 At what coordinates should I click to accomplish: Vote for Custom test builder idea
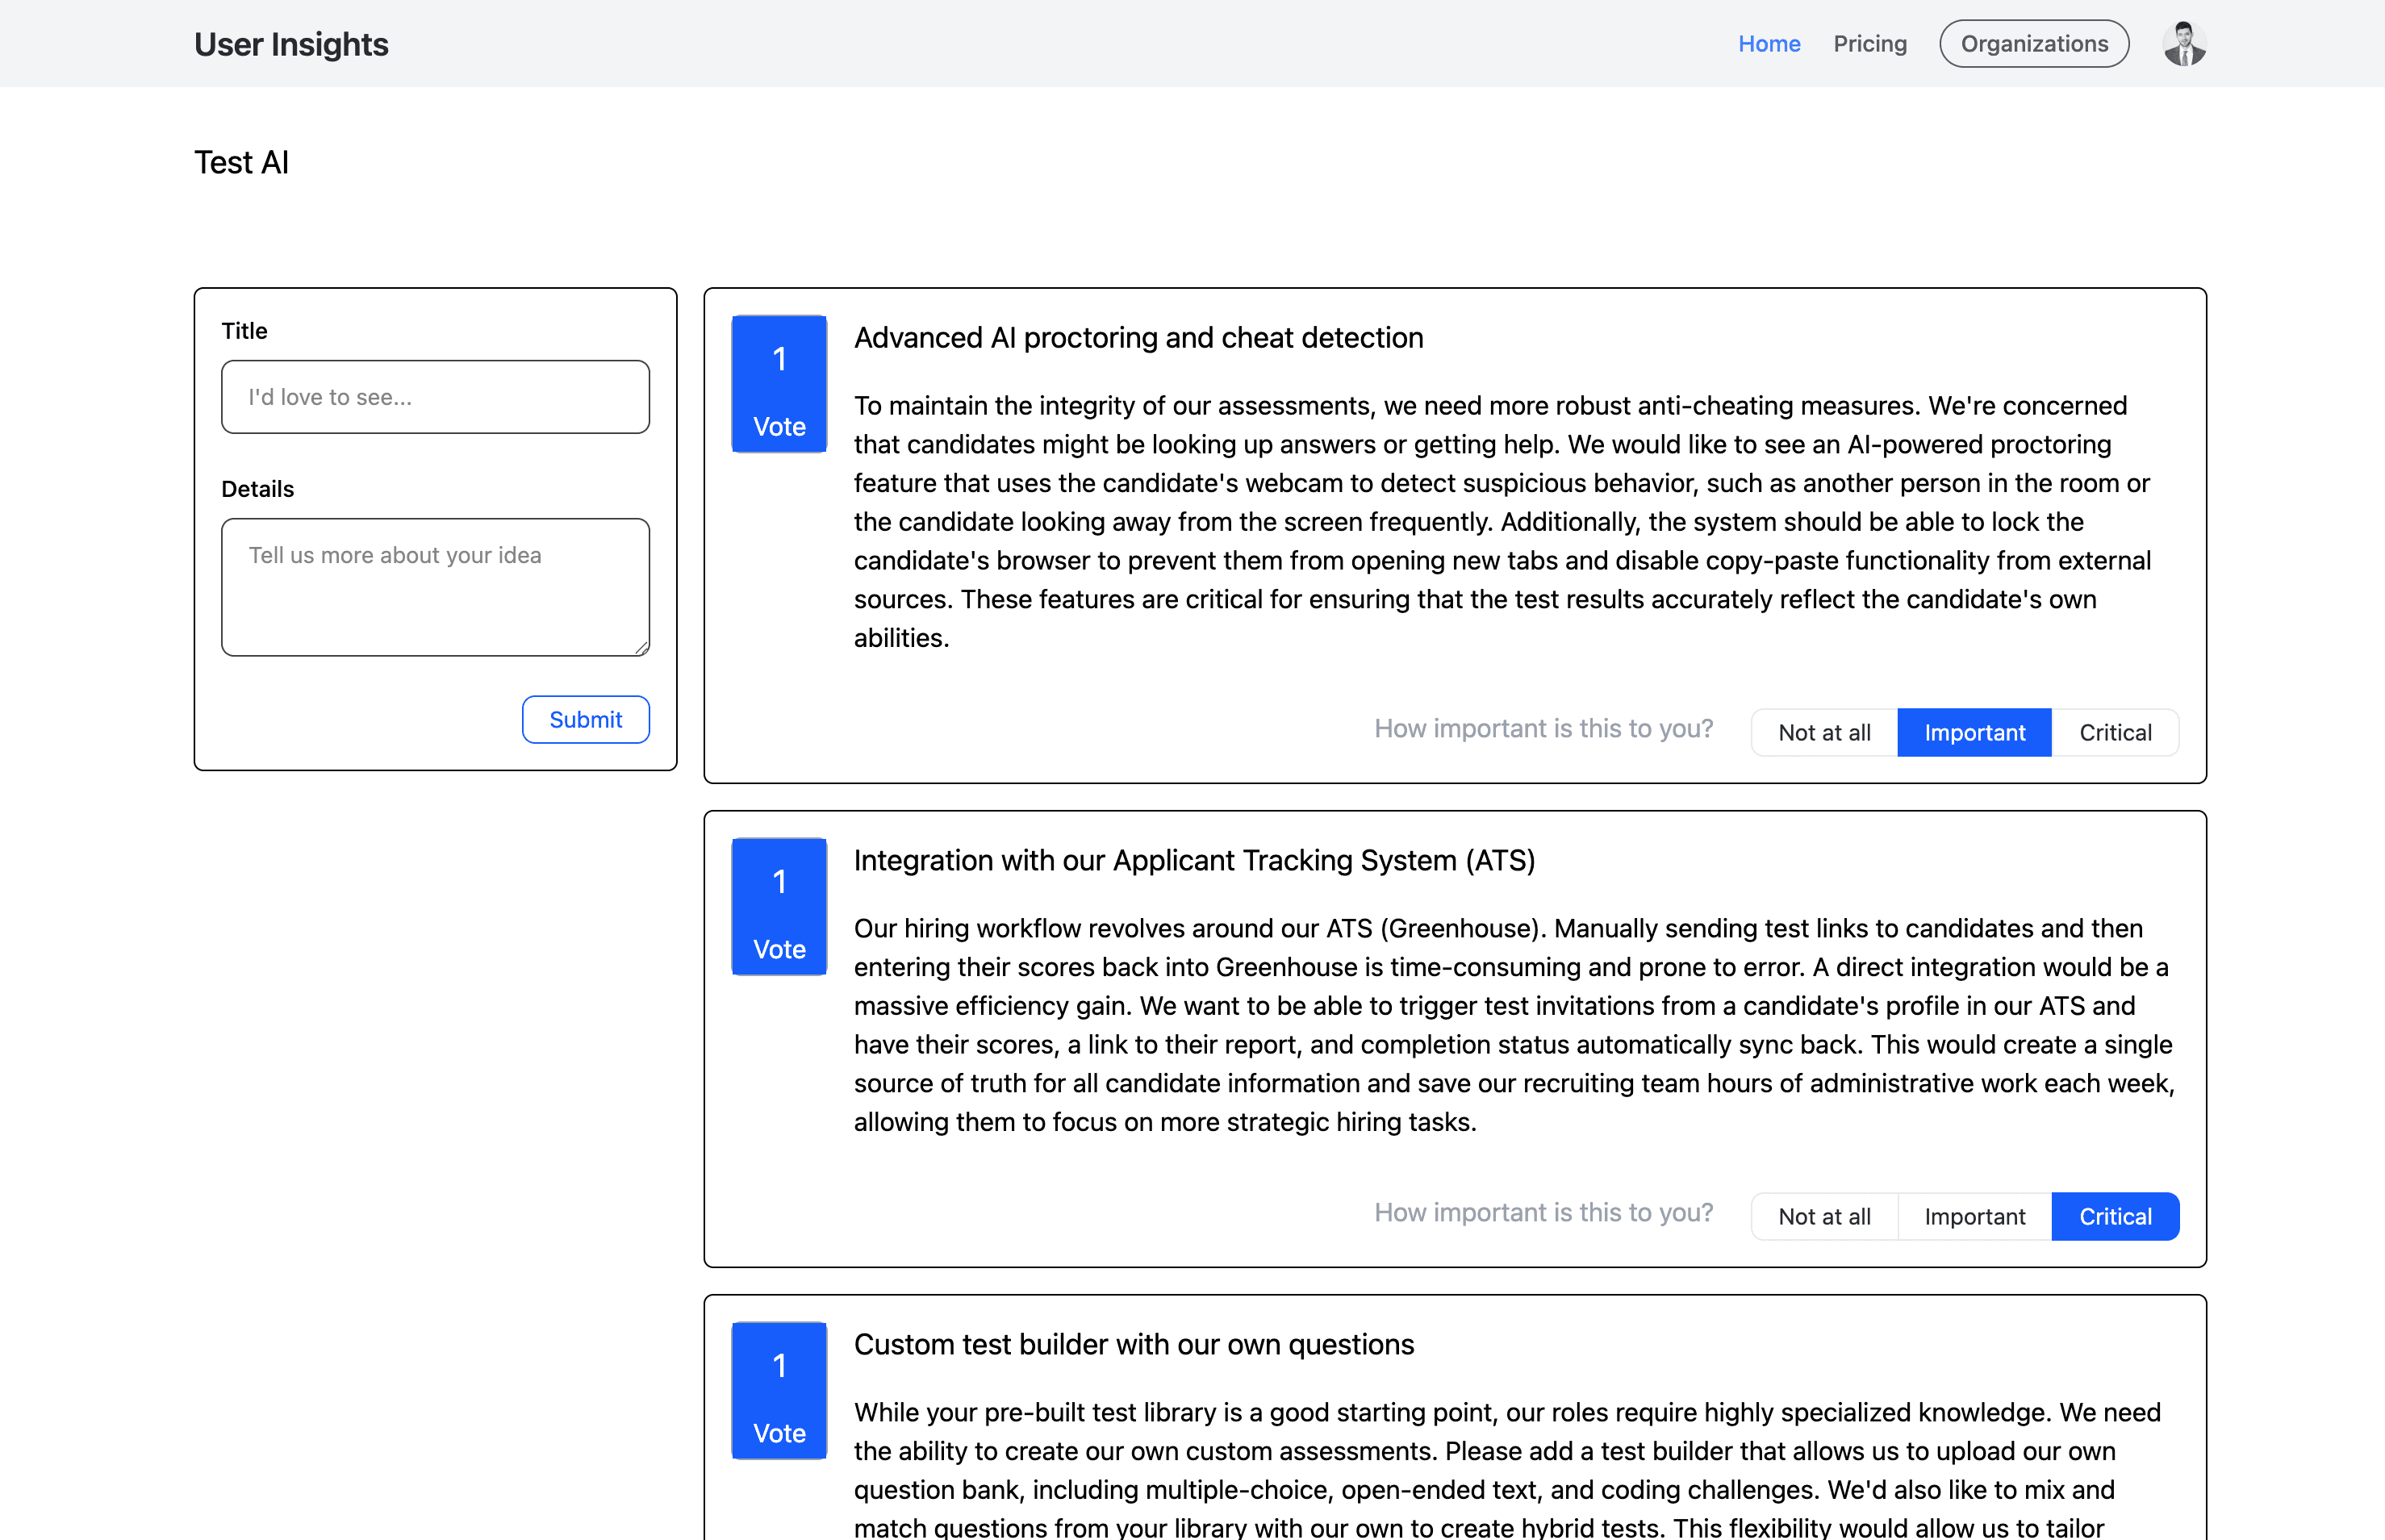point(779,1391)
